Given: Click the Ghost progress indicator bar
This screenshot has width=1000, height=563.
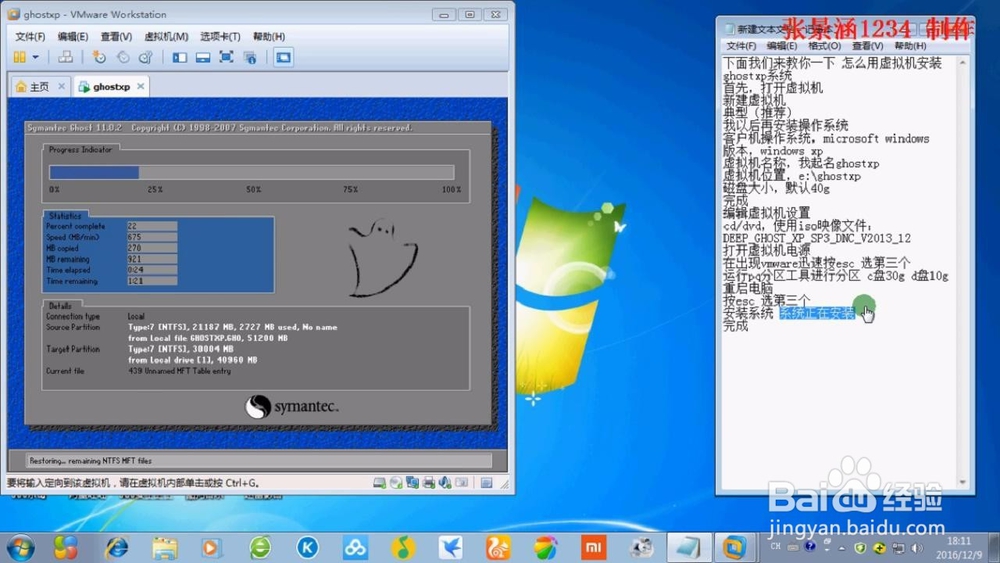Looking at the screenshot, I should 252,172.
